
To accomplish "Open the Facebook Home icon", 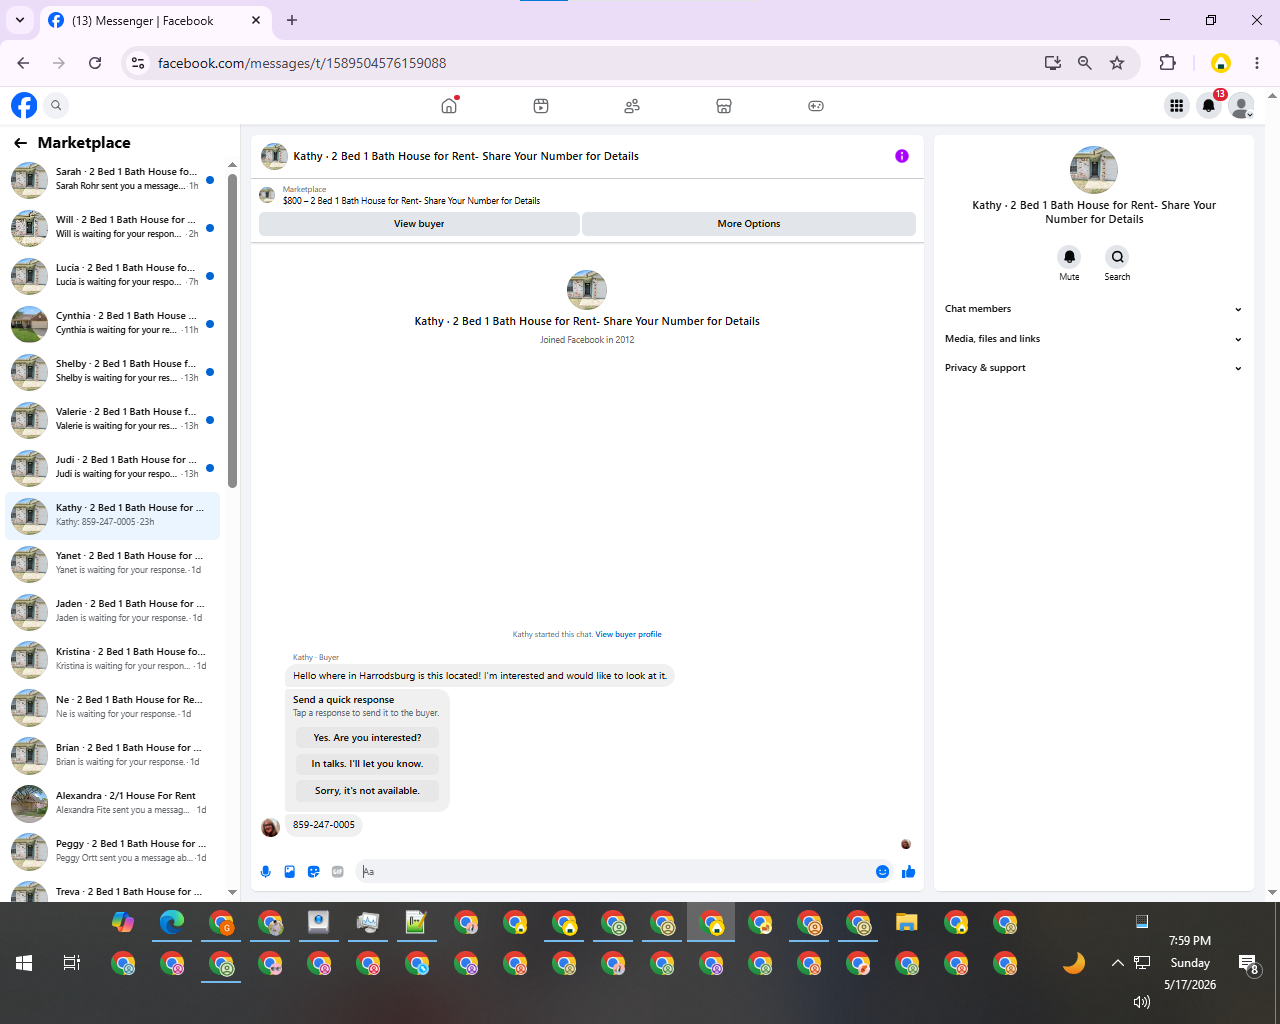I will pos(449,106).
